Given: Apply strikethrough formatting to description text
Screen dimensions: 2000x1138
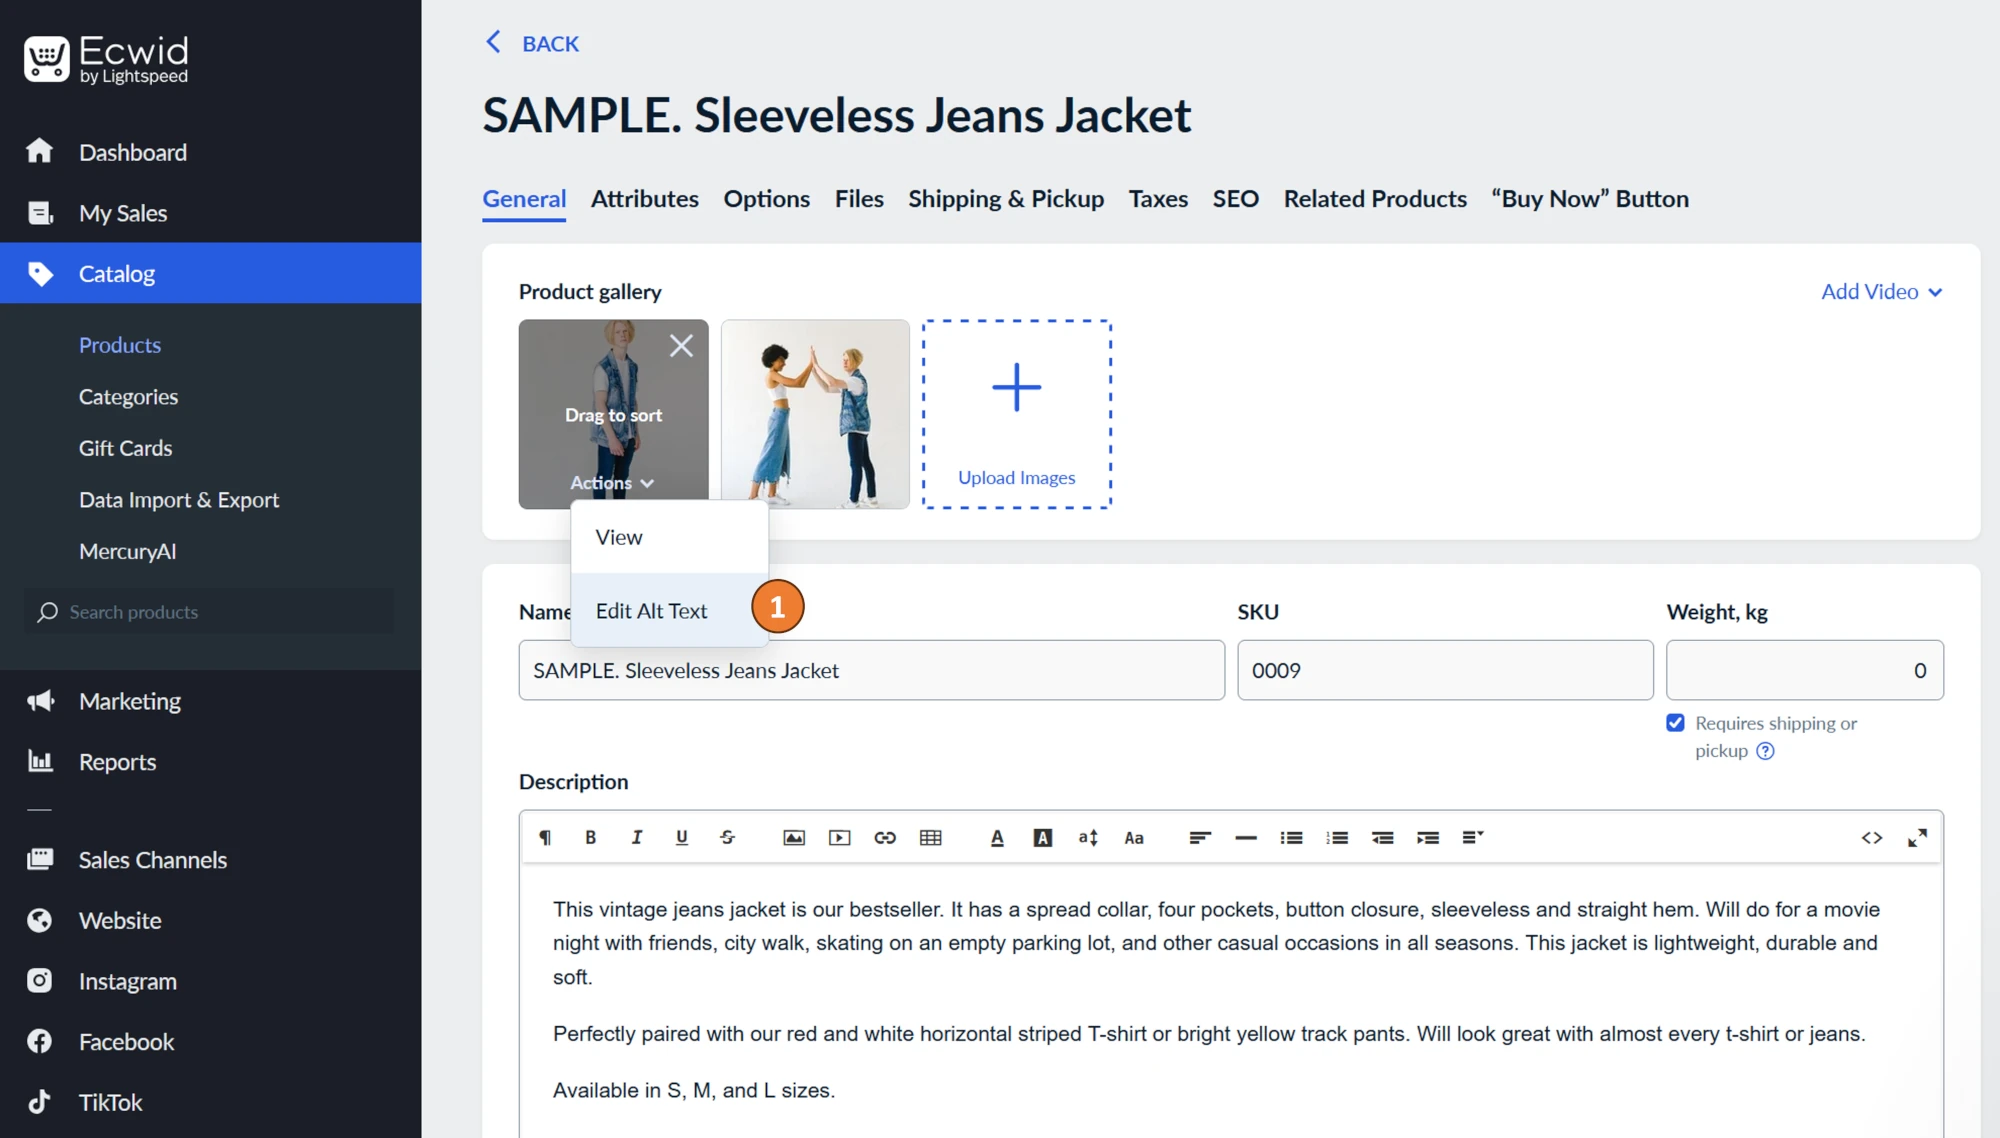Looking at the screenshot, I should click(728, 837).
